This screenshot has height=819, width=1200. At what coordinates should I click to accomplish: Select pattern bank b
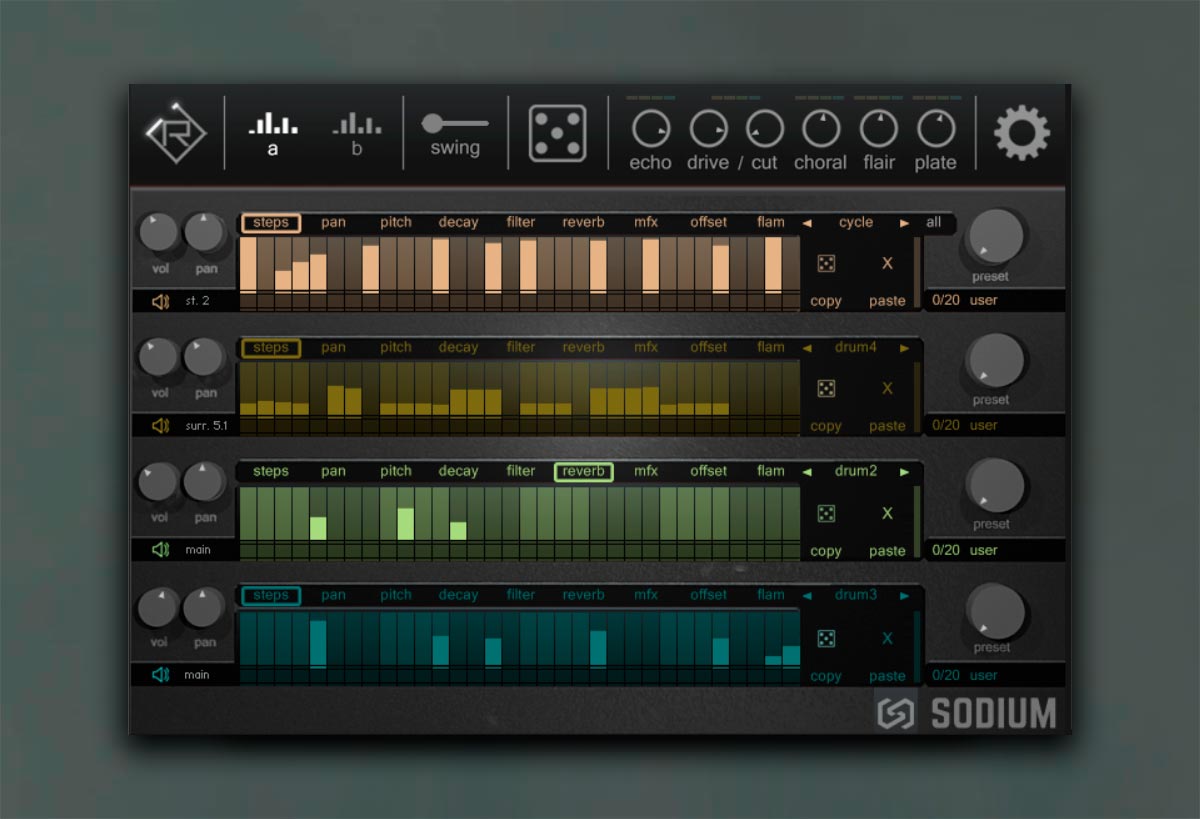(357, 134)
